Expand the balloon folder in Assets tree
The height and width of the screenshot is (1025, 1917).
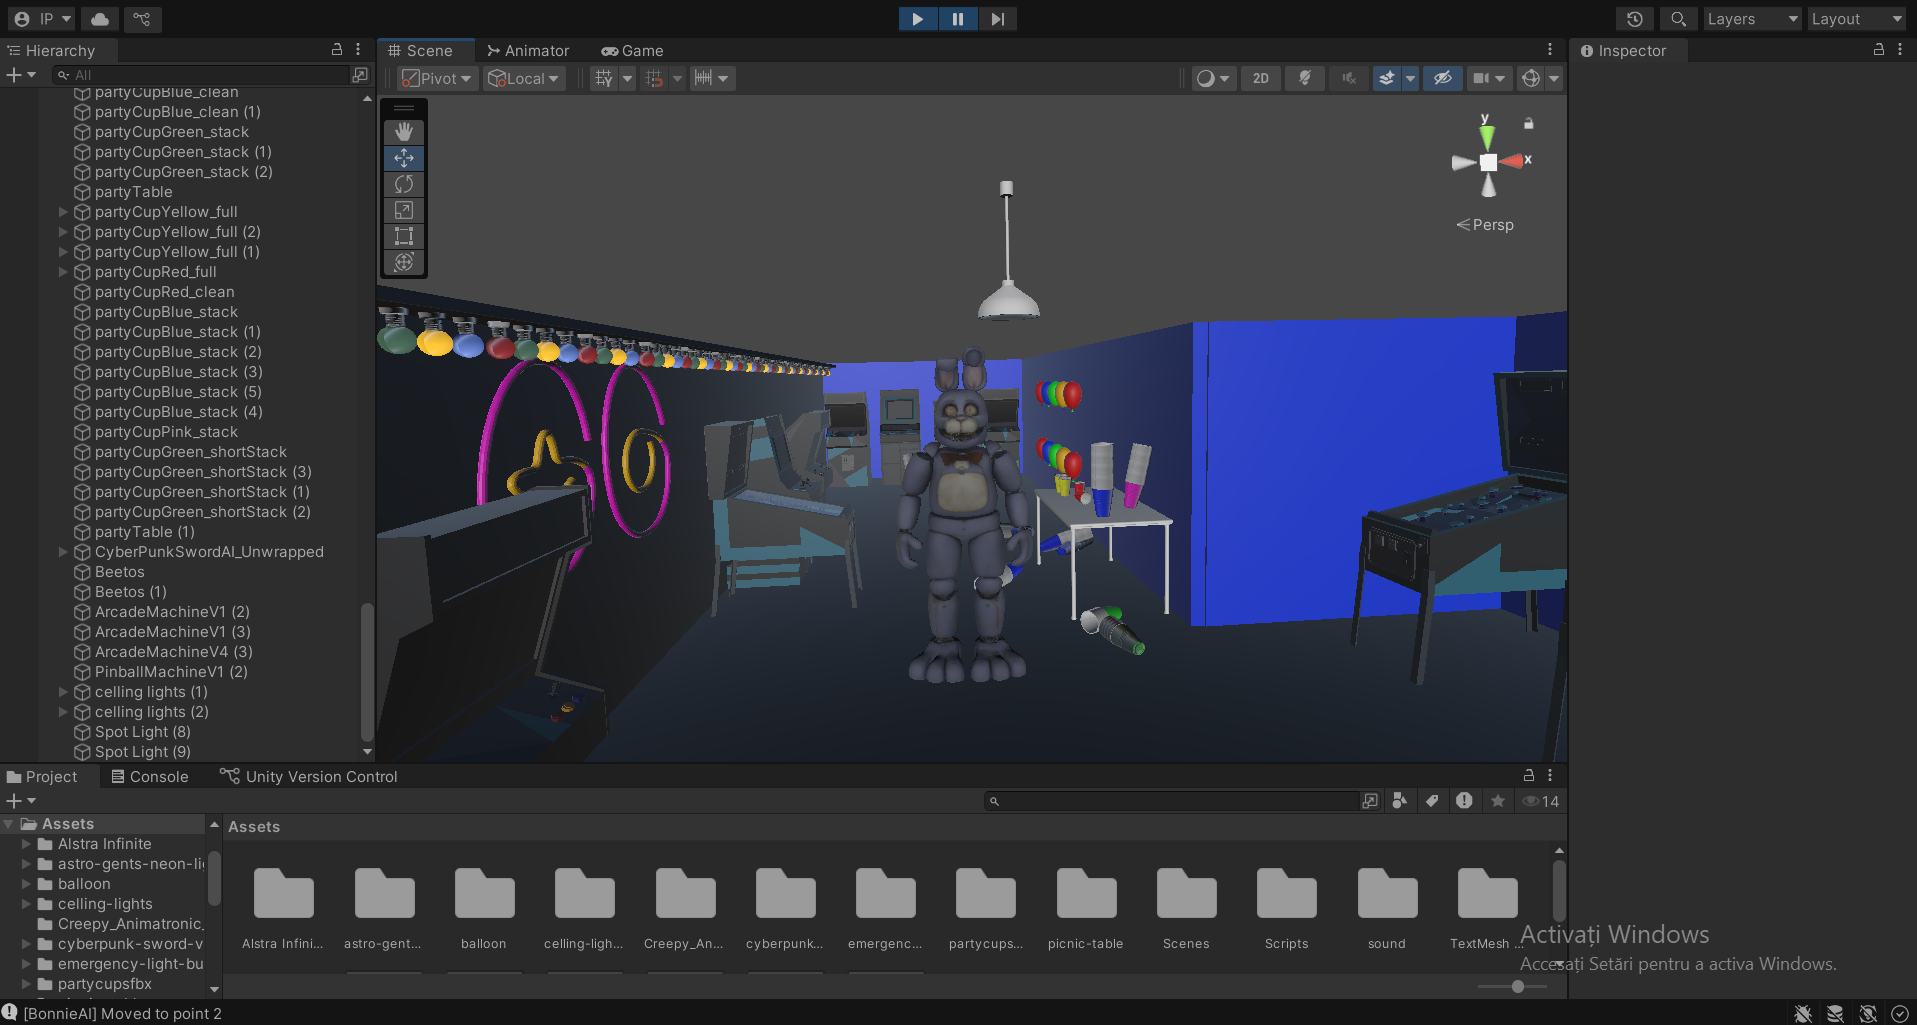tap(27, 884)
